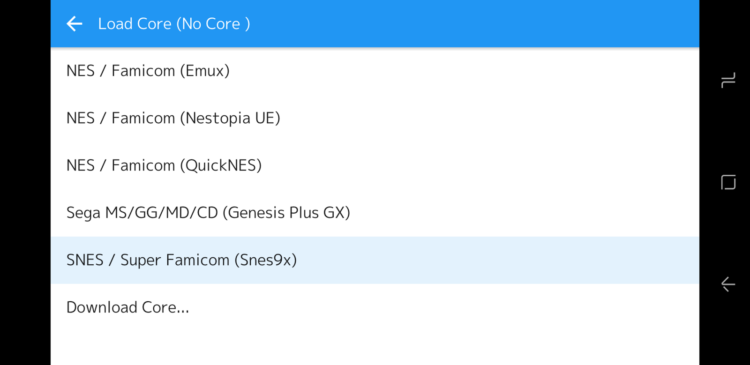Select the Genesis Plus GX entry
The image size is (750, 365).
pyautogui.click(x=375, y=212)
